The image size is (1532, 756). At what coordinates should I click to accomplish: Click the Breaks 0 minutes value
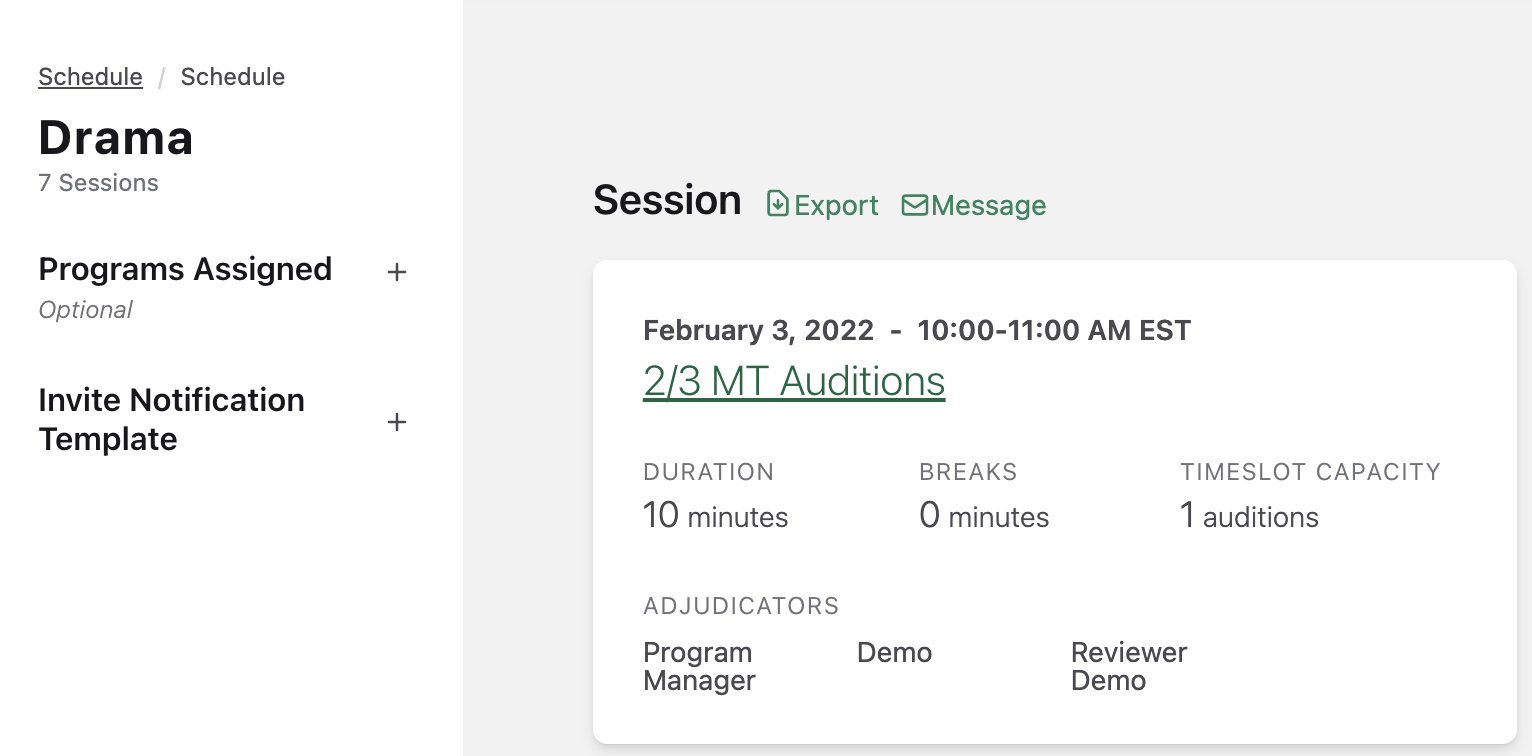point(983,516)
